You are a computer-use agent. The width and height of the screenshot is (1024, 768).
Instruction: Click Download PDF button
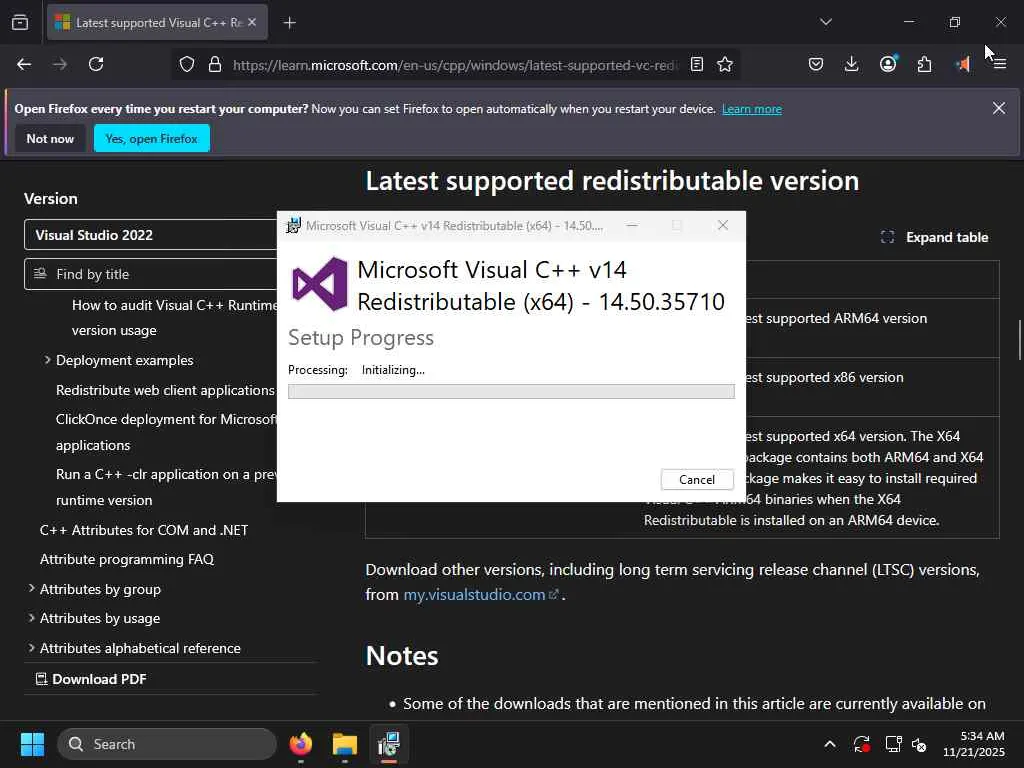(91, 679)
